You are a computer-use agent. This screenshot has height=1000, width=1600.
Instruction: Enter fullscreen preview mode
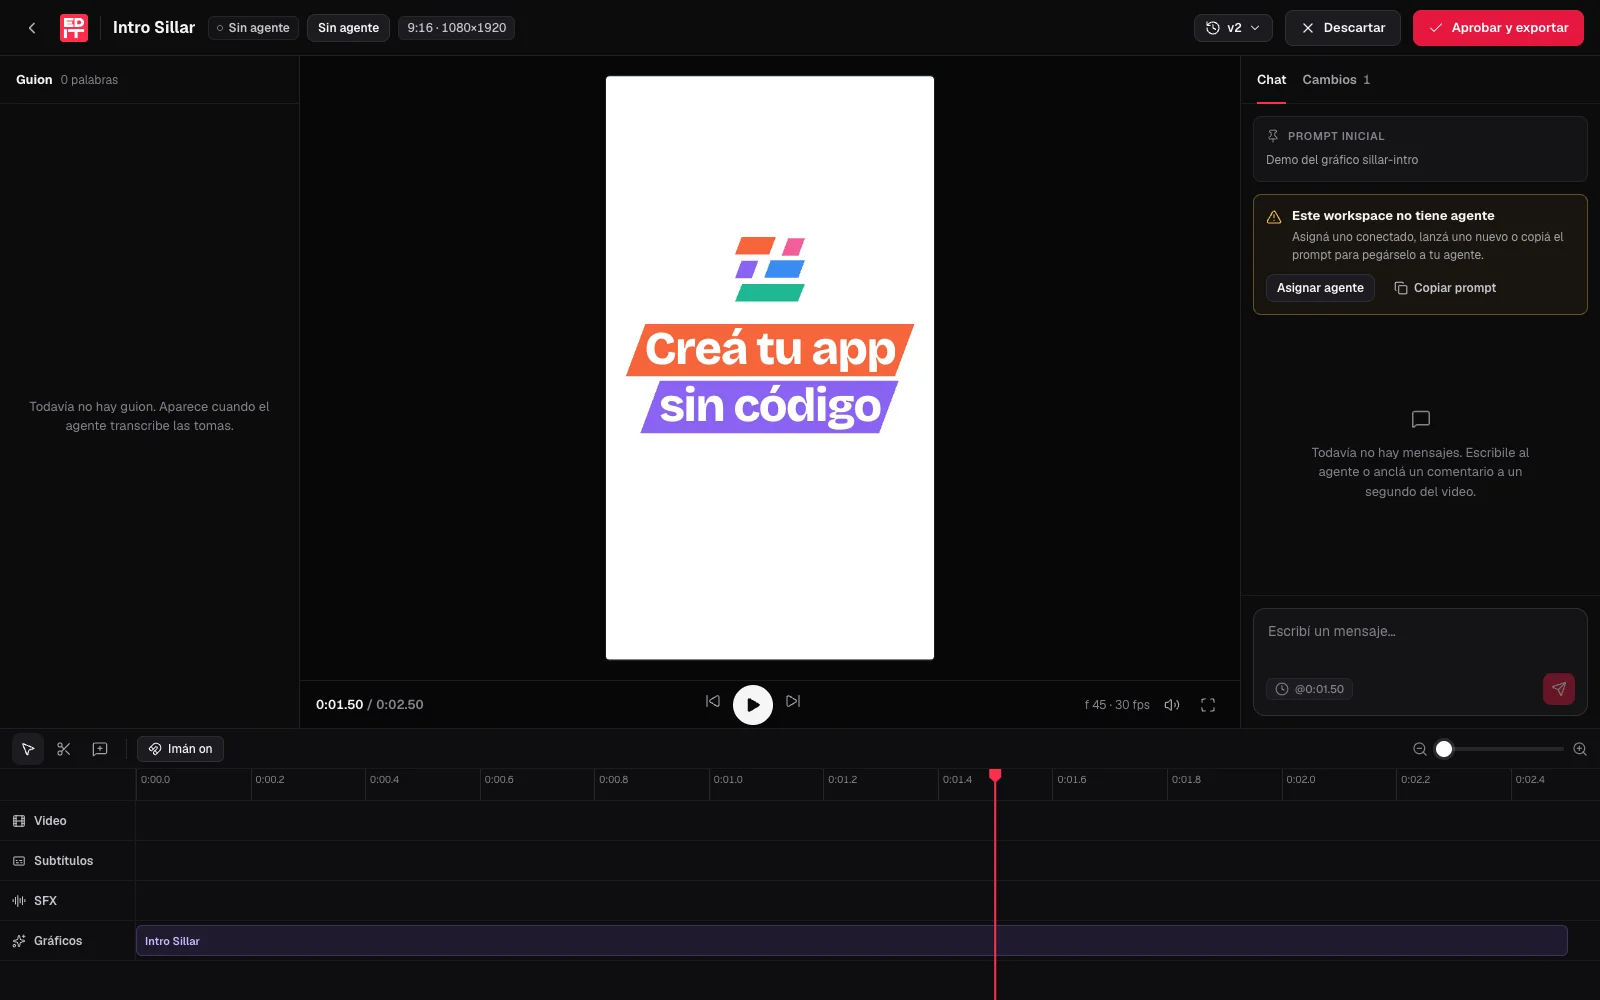tap(1208, 705)
